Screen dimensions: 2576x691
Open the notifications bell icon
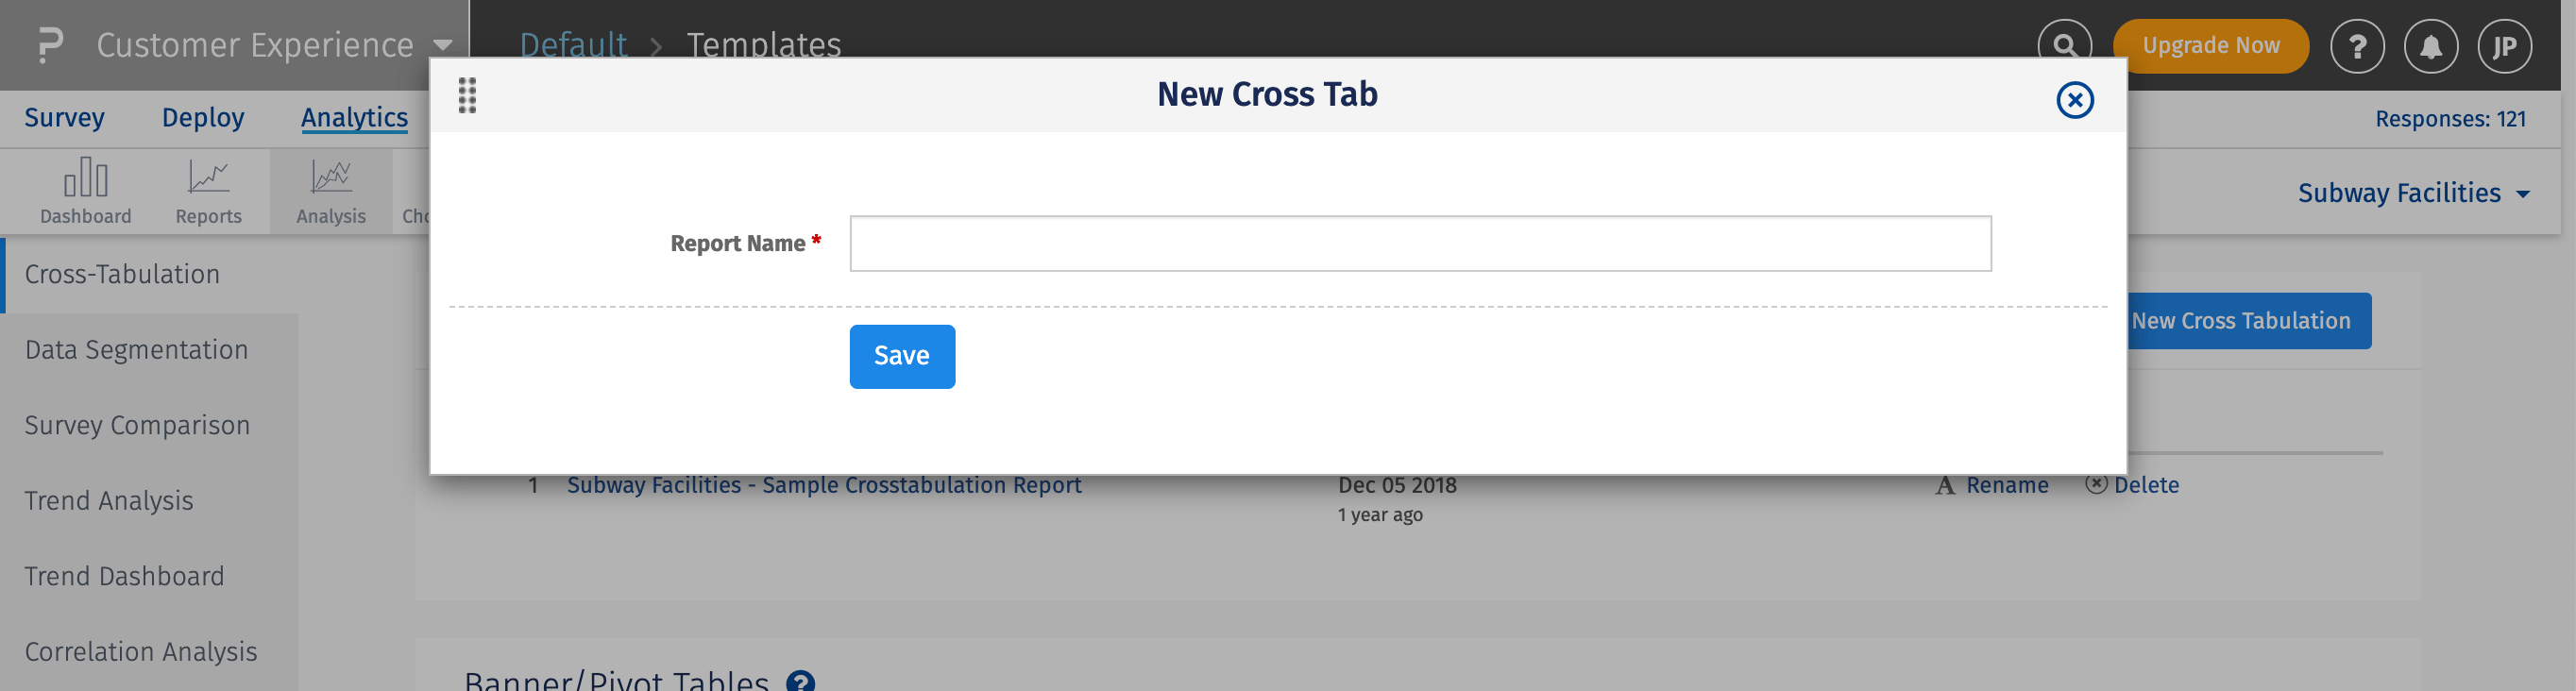coord(2431,45)
